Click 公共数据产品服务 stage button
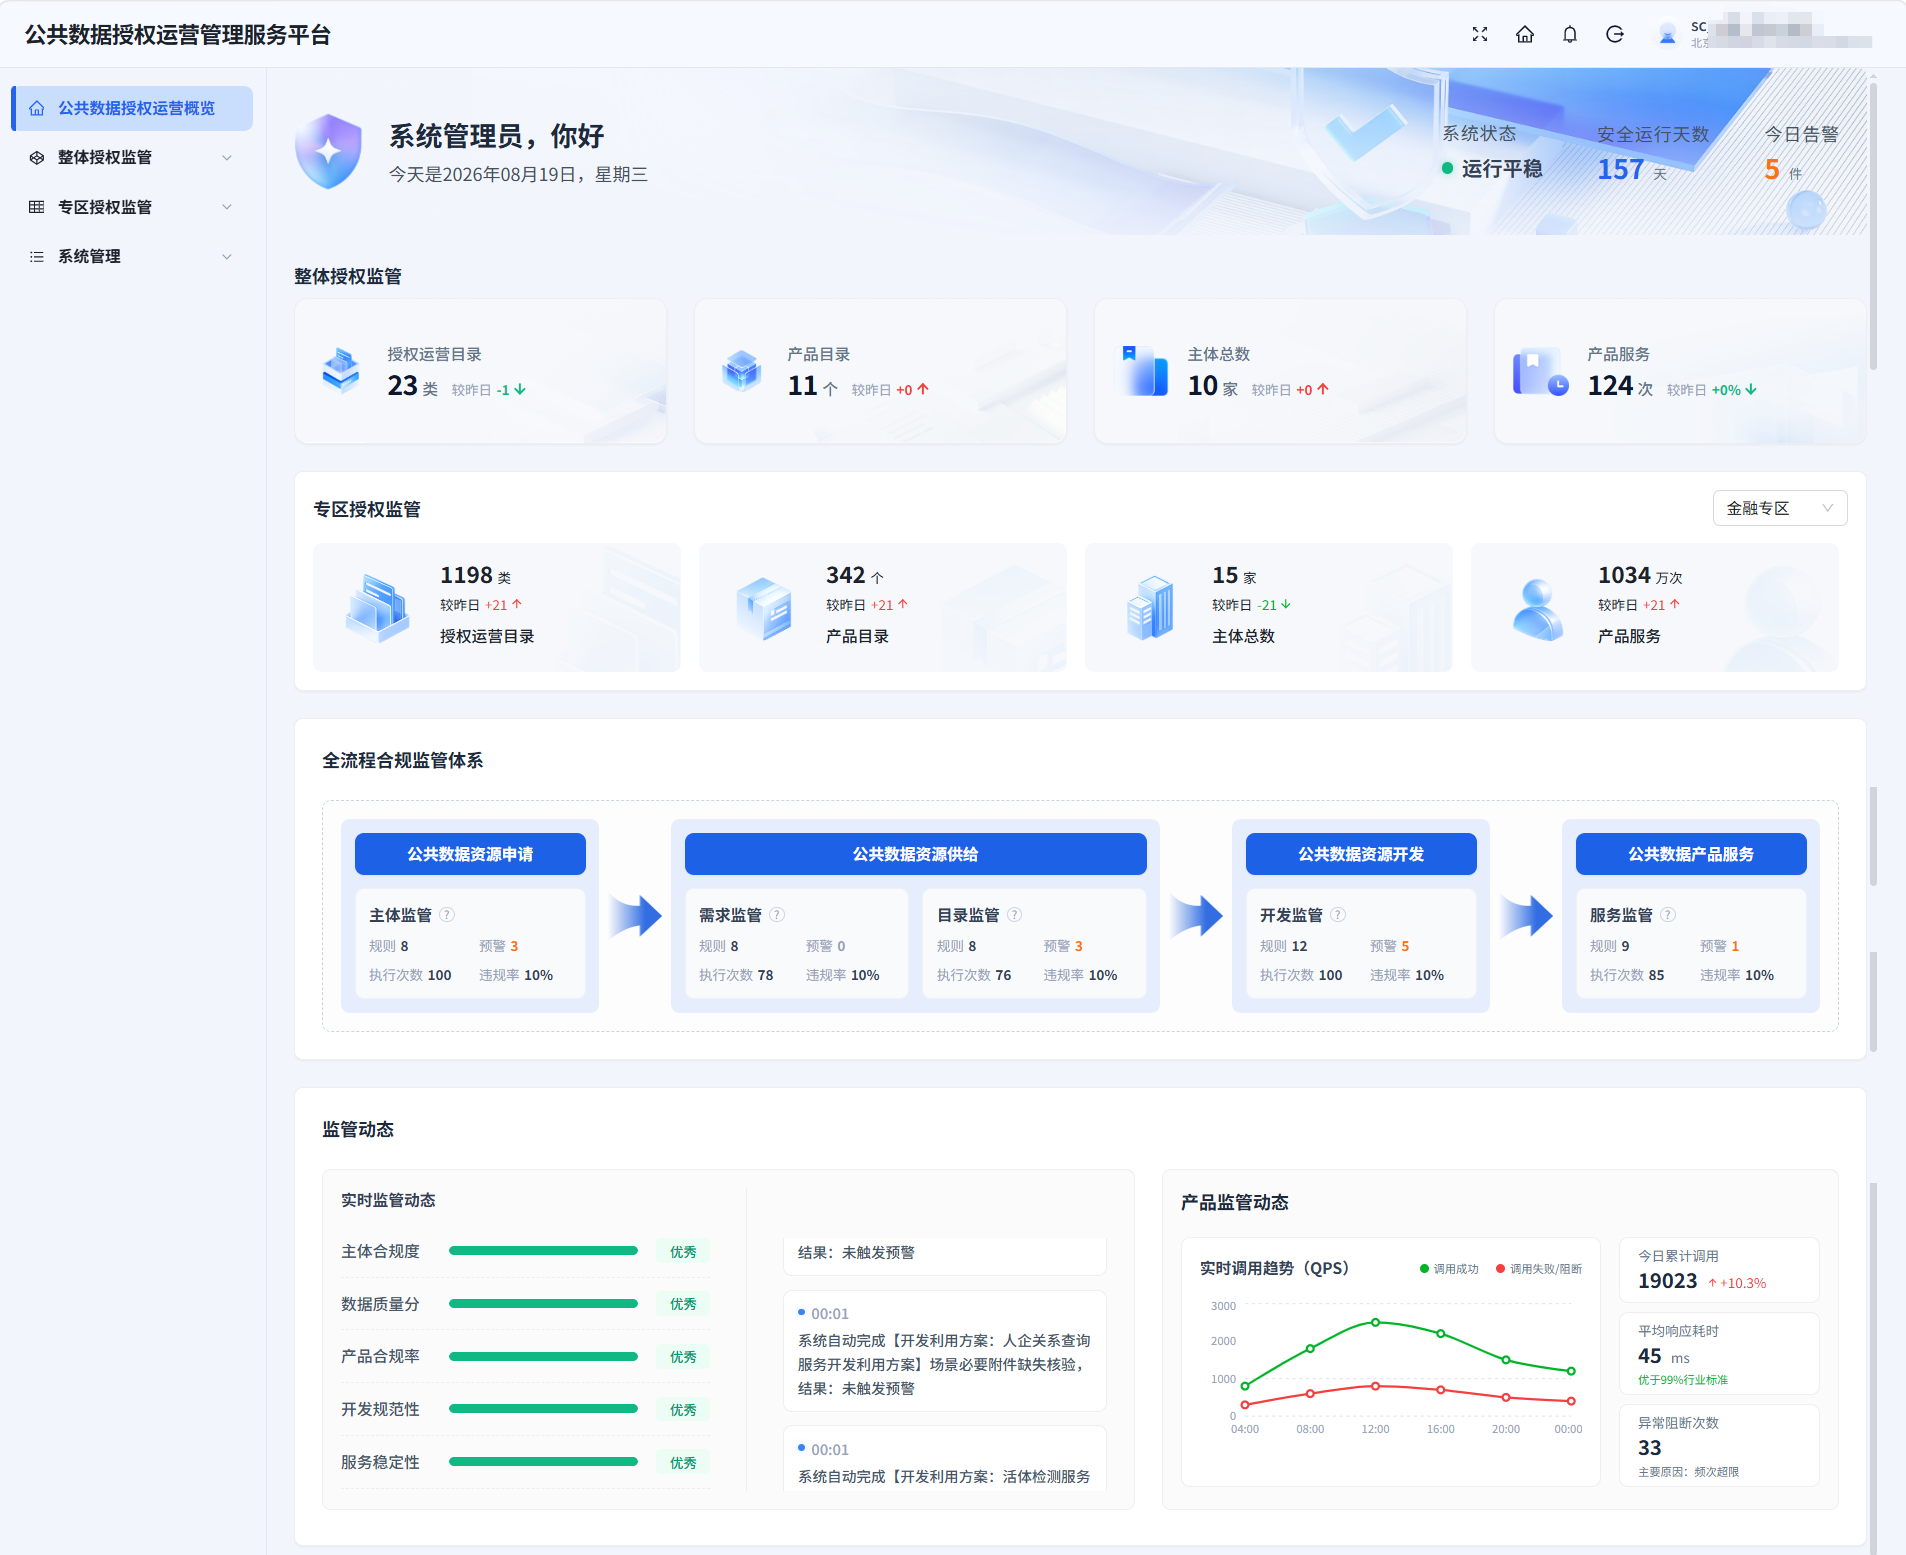1906x1555 pixels. click(x=1691, y=854)
